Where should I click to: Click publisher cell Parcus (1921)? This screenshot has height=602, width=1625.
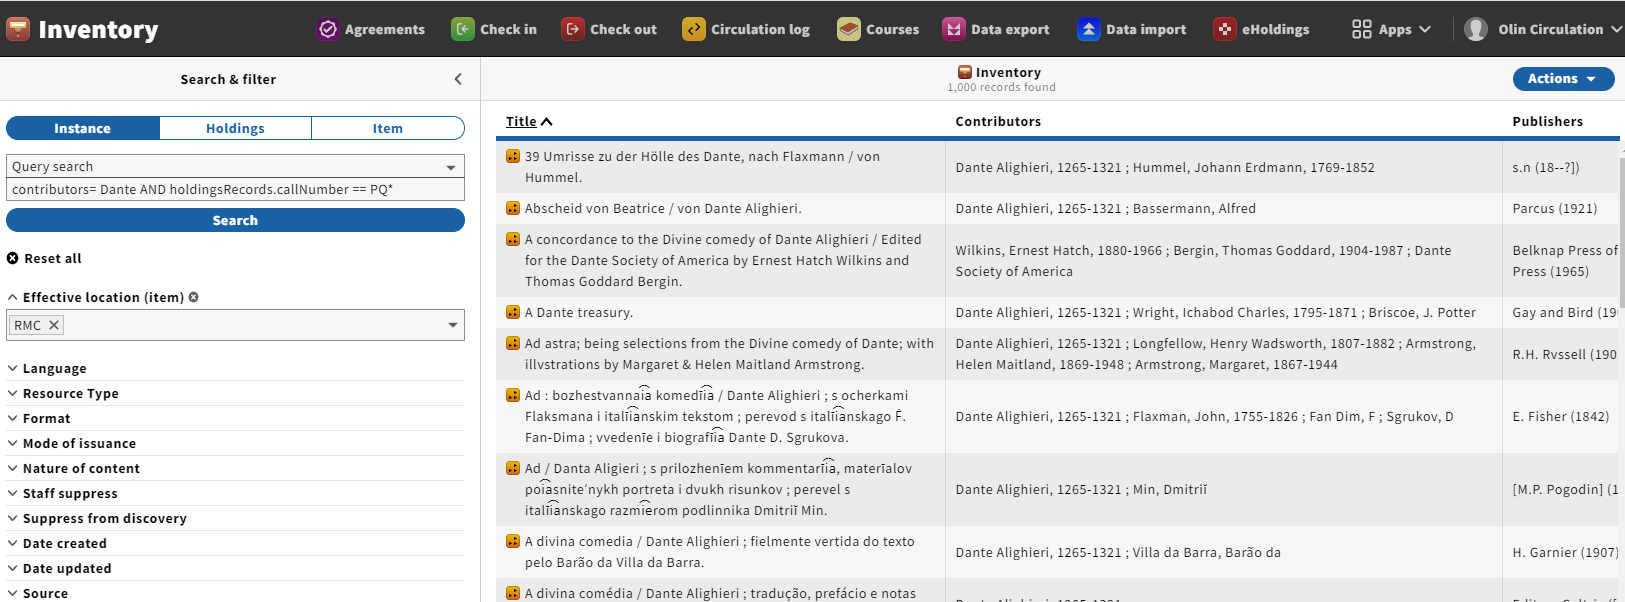1555,208
